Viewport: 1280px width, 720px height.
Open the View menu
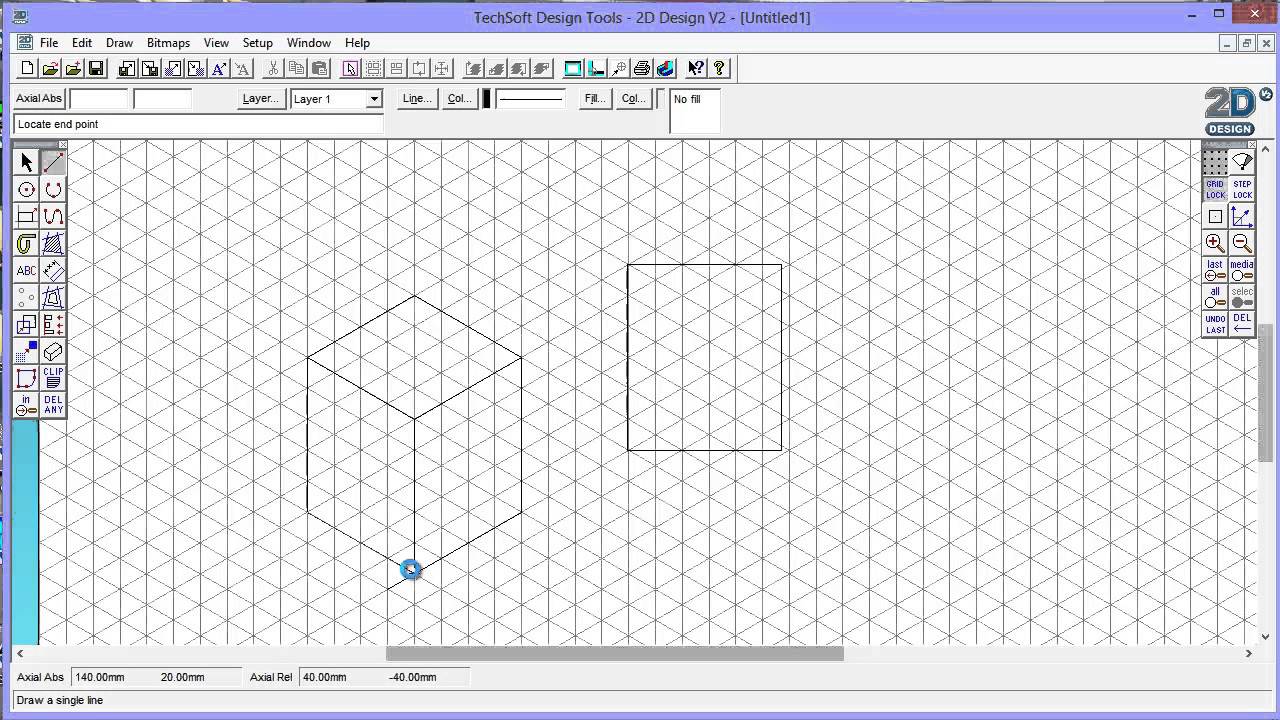click(x=216, y=43)
